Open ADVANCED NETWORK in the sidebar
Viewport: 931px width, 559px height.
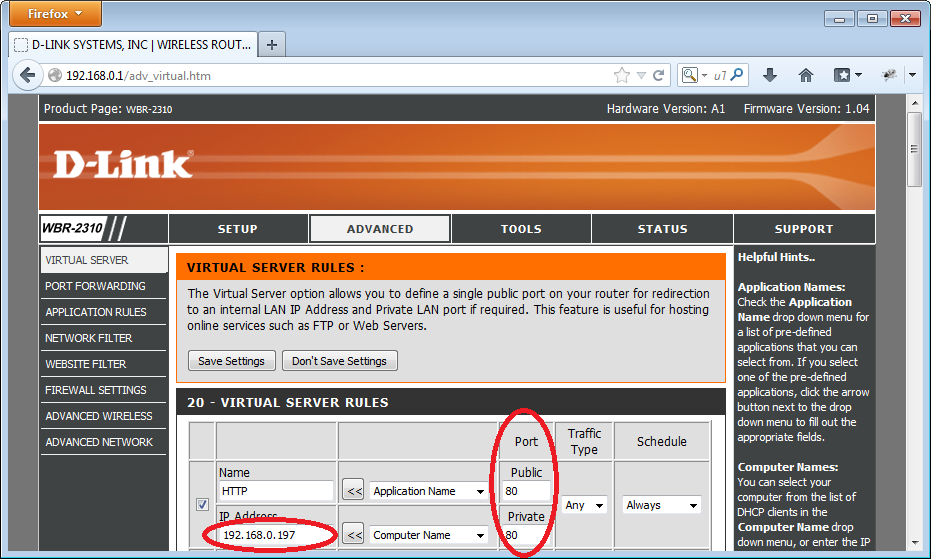tap(103, 443)
